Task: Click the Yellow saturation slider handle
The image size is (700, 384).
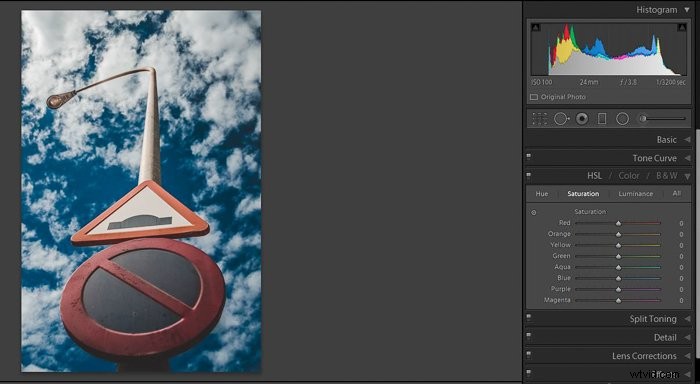Action: 618,245
